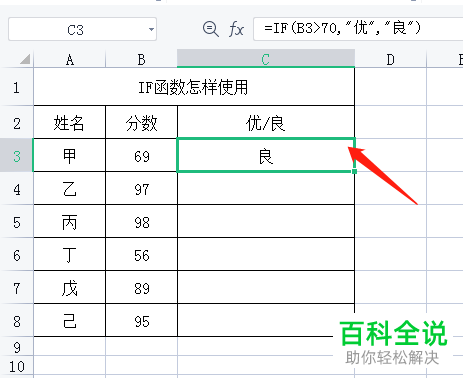Select empty cell C4 next to 97

[266, 188]
